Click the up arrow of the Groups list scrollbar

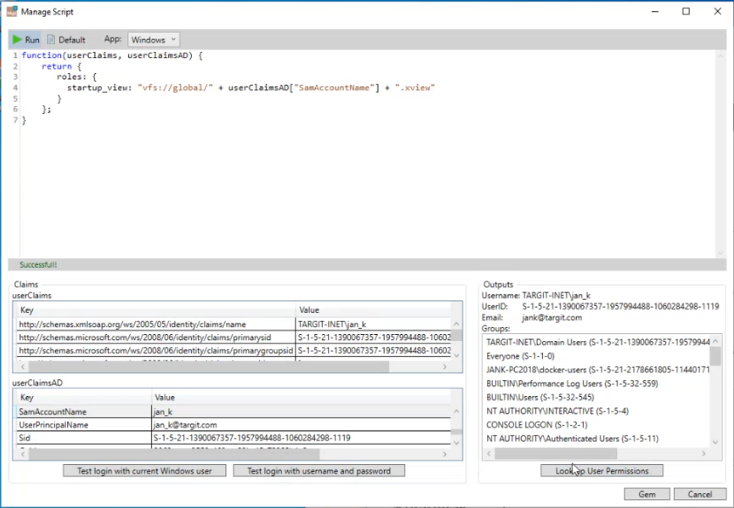coord(715,340)
